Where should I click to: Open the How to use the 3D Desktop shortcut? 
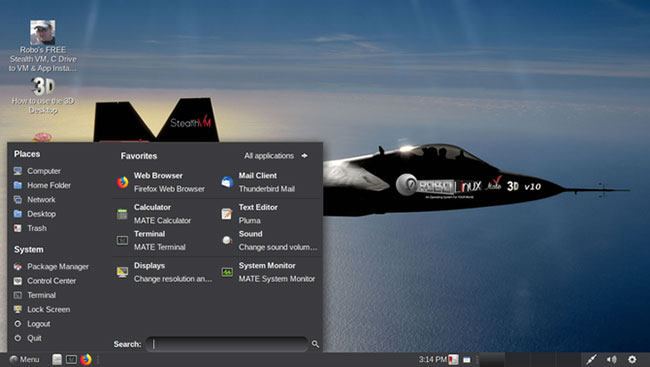[x=43, y=96]
